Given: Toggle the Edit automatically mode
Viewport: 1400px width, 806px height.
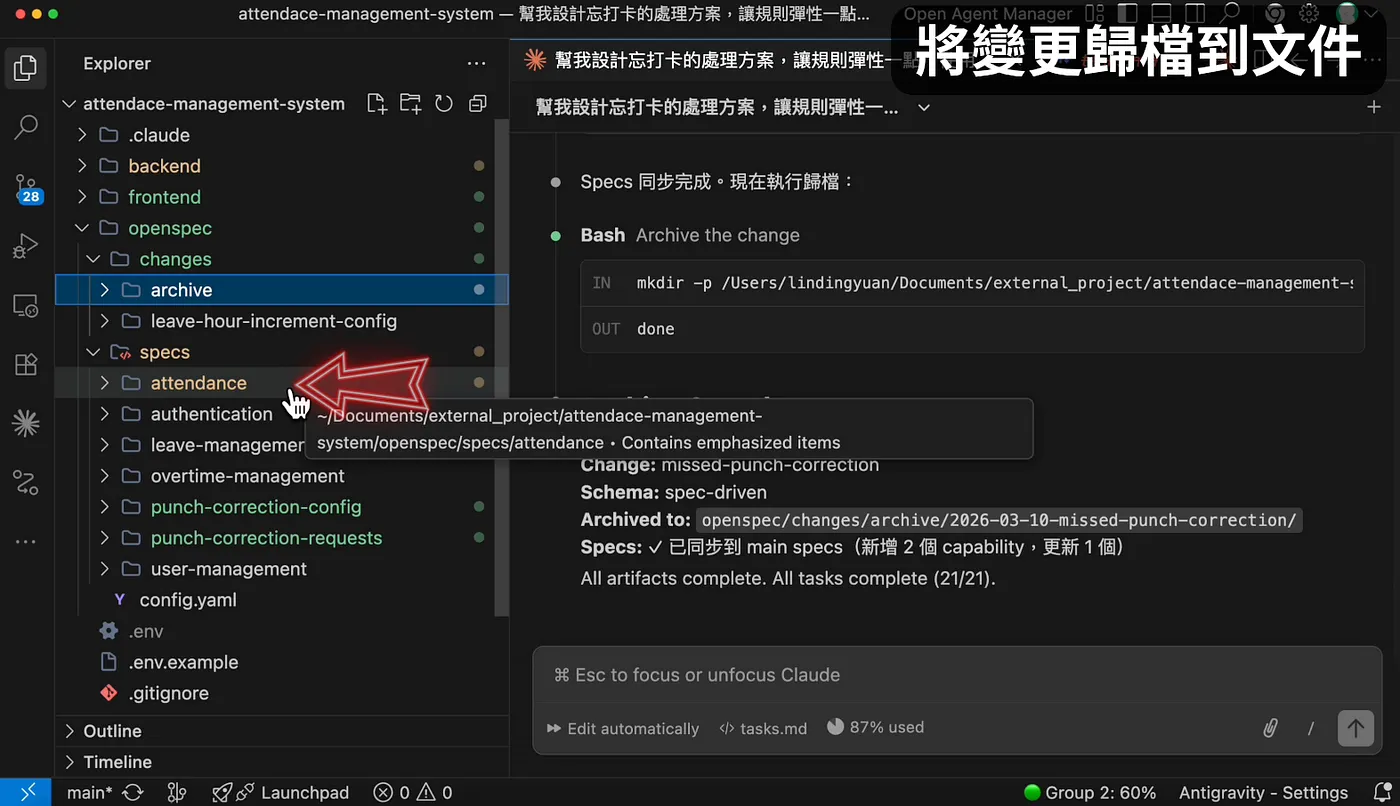Looking at the screenshot, I should pos(623,728).
